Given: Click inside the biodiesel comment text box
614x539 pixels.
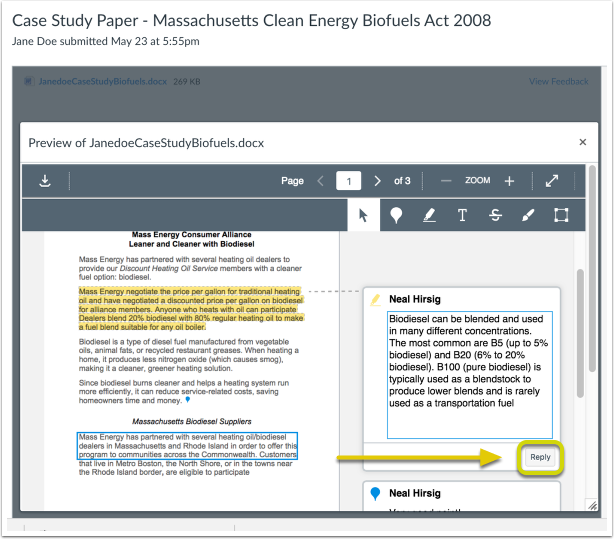Looking at the screenshot, I should (x=470, y=375).
